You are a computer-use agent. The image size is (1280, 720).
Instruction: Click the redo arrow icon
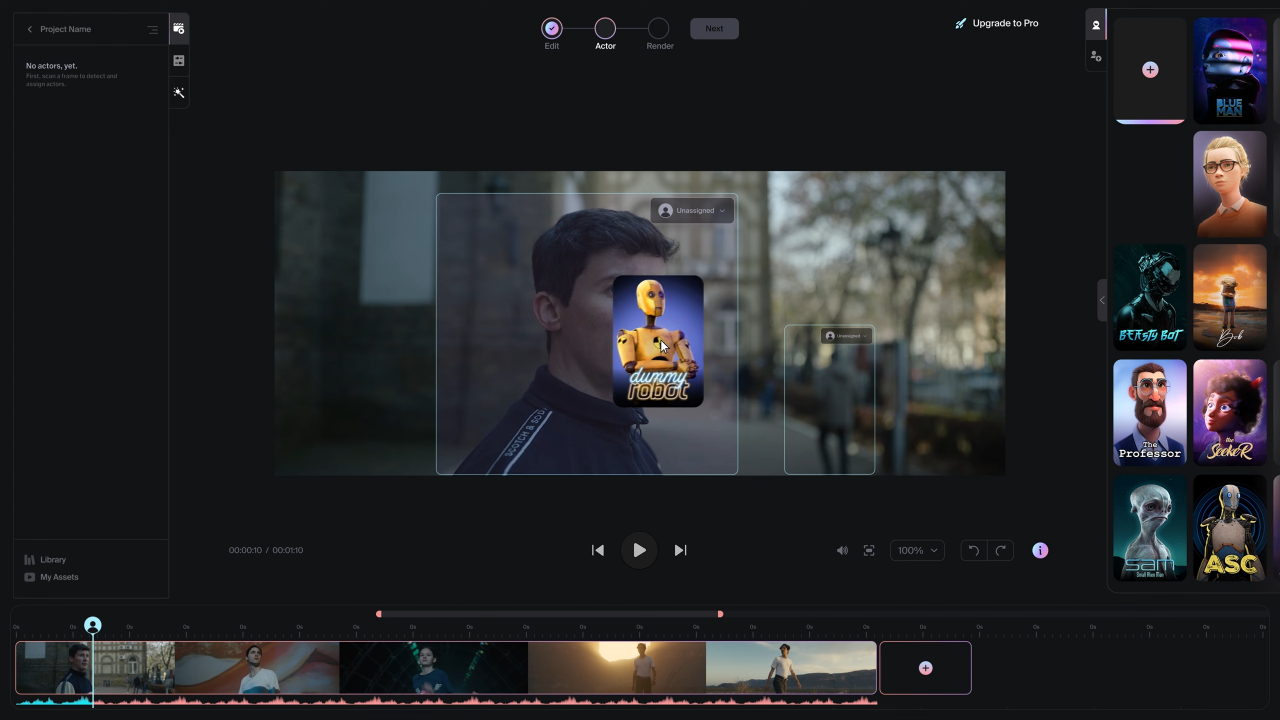(1000, 550)
